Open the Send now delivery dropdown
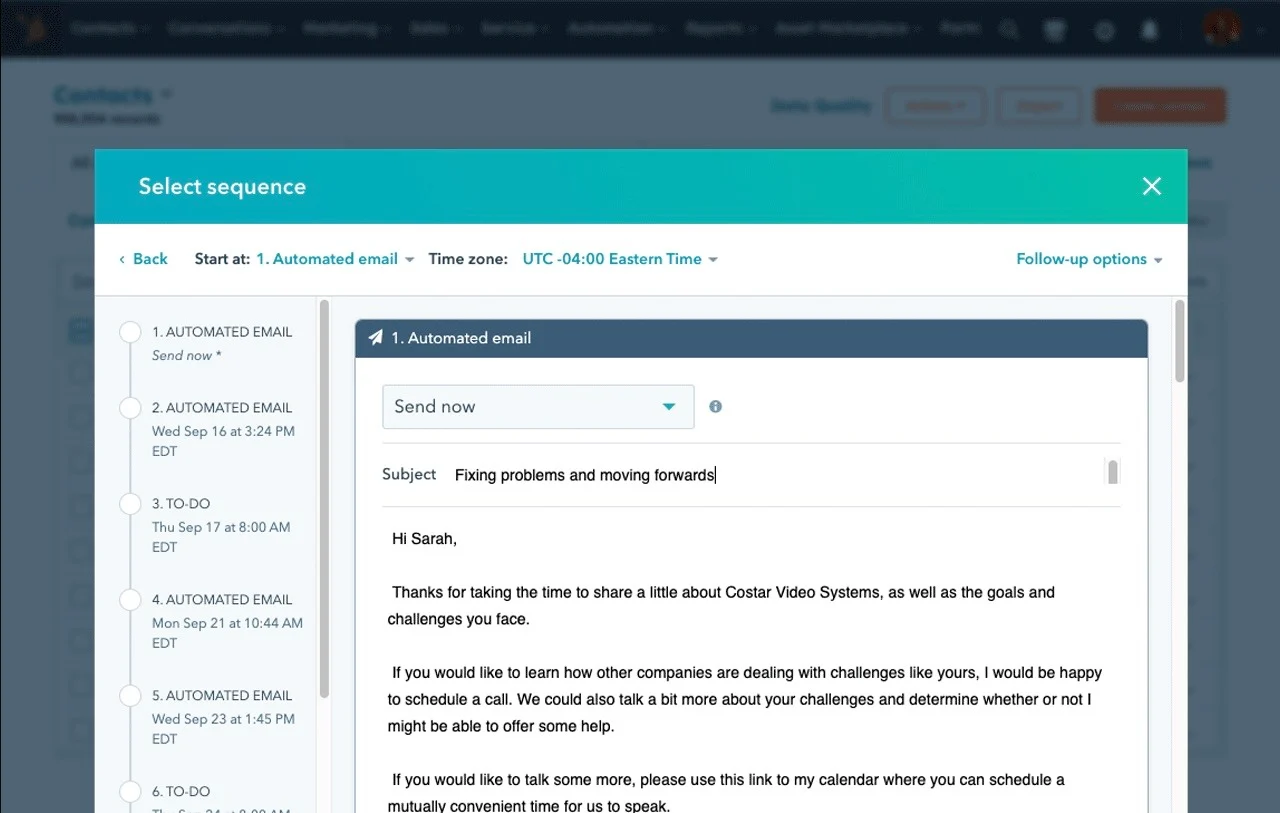The width and height of the screenshot is (1280, 813). click(538, 406)
